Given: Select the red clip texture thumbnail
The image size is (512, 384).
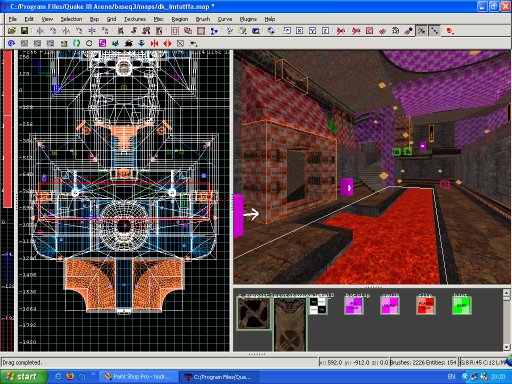Looking at the screenshot, I should click(x=426, y=306).
